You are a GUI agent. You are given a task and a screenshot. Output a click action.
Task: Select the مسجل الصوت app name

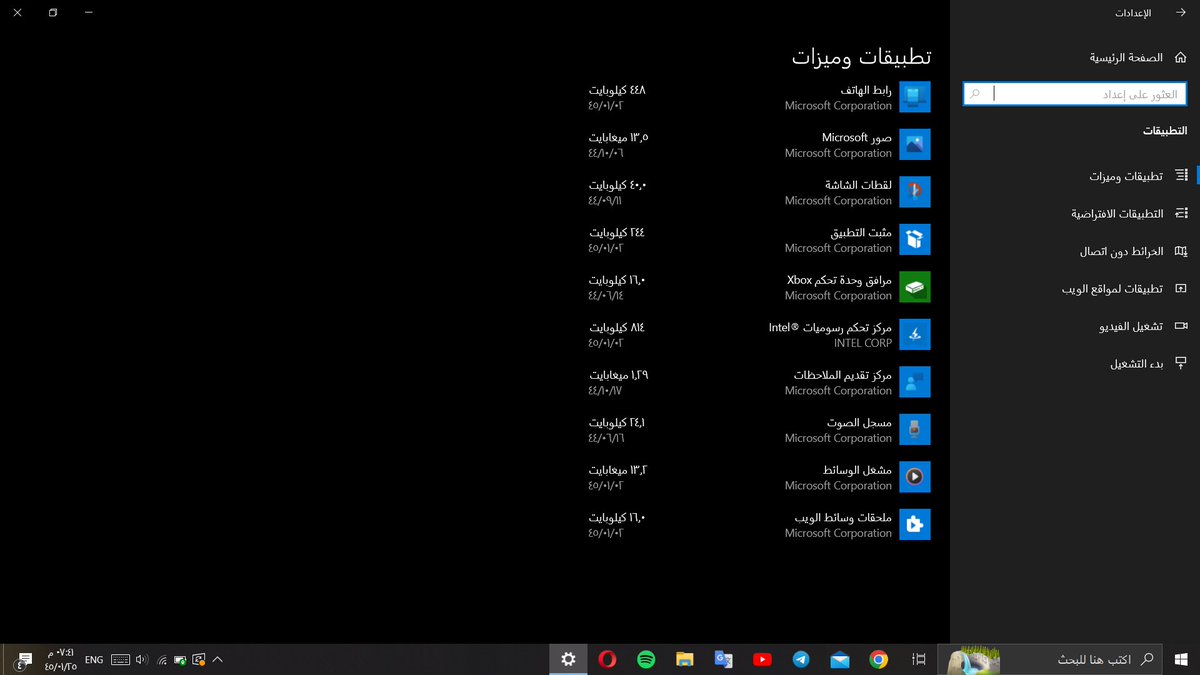point(860,423)
